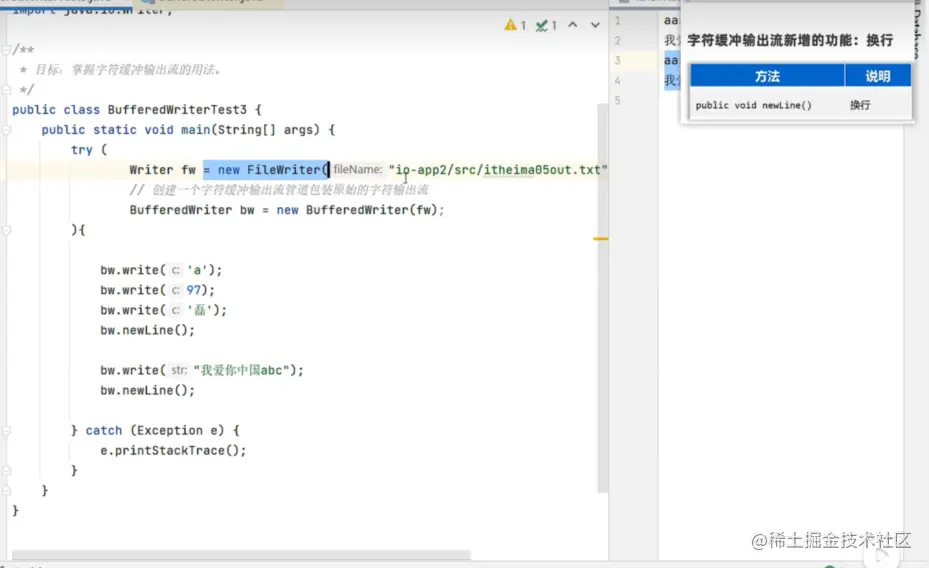
Task: Click 'Writer fw' variable declaration
Action: pos(162,170)
